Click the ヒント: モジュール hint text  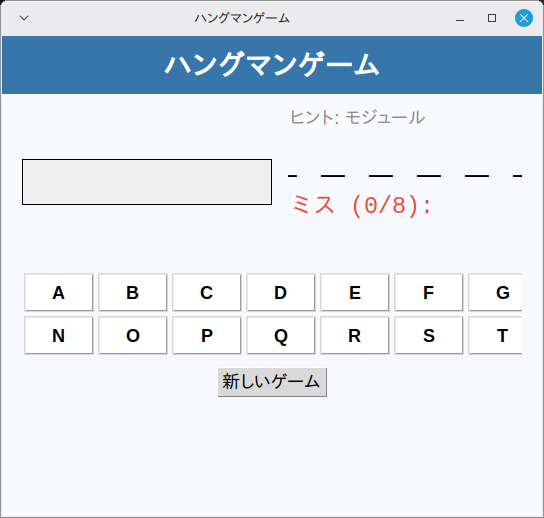pos(357,117)
